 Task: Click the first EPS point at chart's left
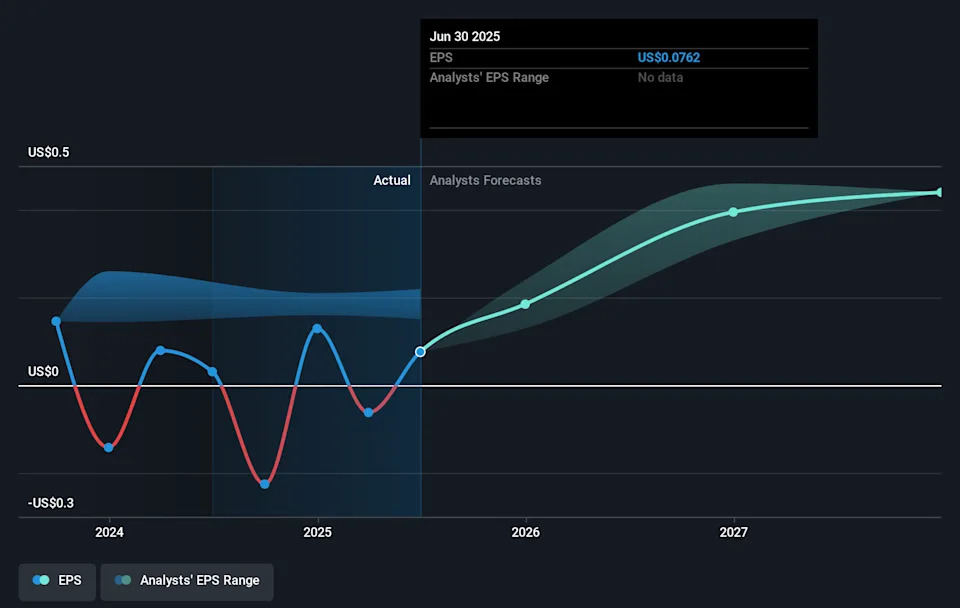[x=56, y=321]
